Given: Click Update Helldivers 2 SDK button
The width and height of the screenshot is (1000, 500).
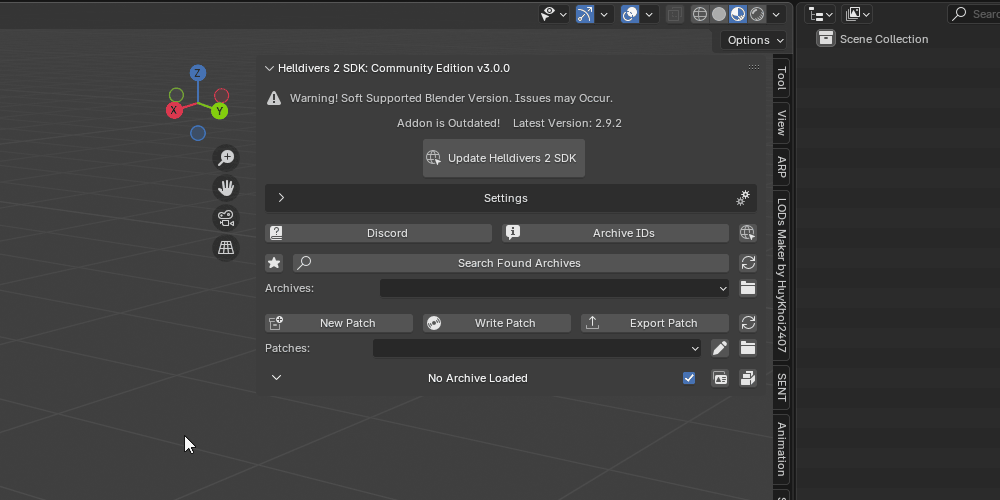Looking at the screenshot, I should [504, 158].
